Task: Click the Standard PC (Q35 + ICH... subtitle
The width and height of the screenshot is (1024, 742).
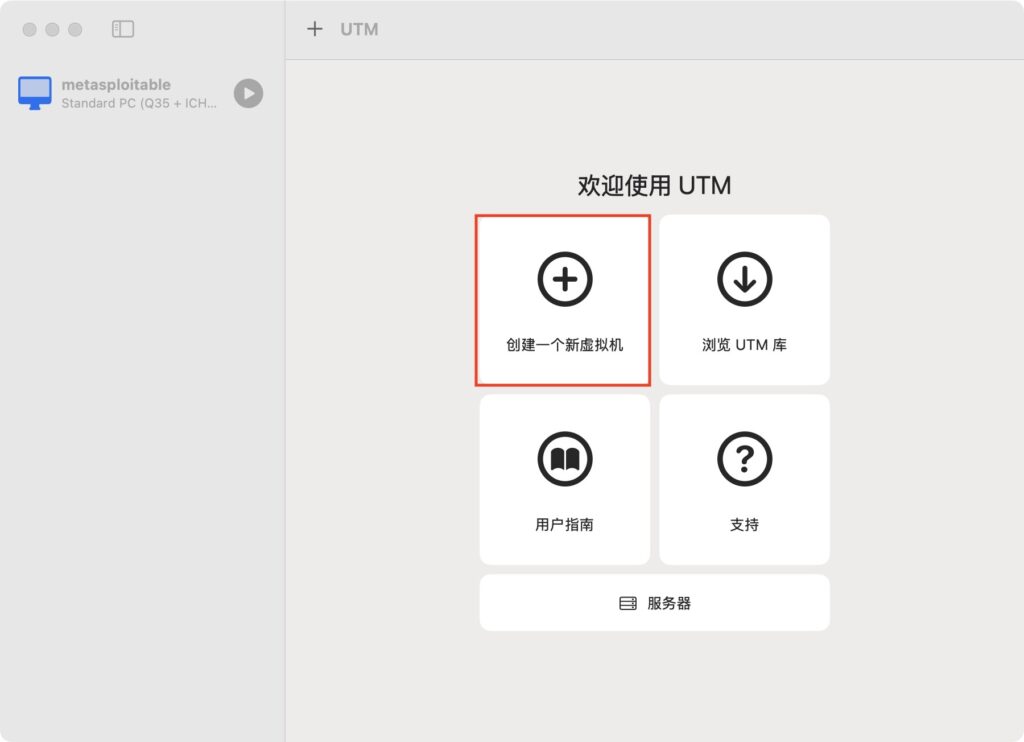Action: coord(139,103)
